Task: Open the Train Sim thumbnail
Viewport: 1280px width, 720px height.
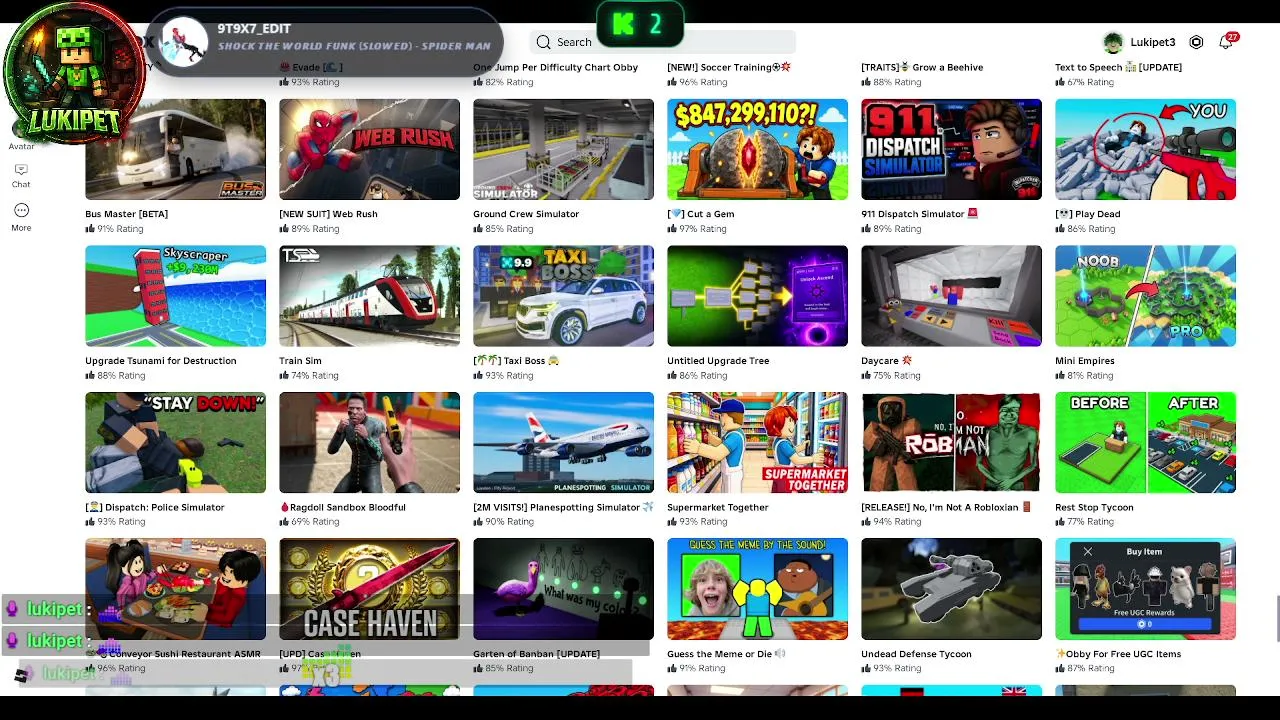Action: click(x=370, y=296)
